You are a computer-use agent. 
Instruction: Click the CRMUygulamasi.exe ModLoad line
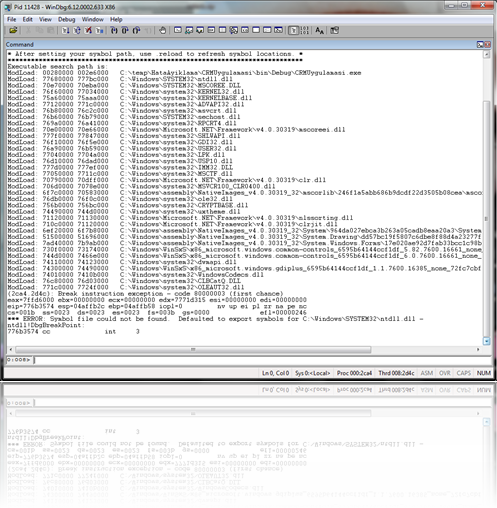[184, 73]
